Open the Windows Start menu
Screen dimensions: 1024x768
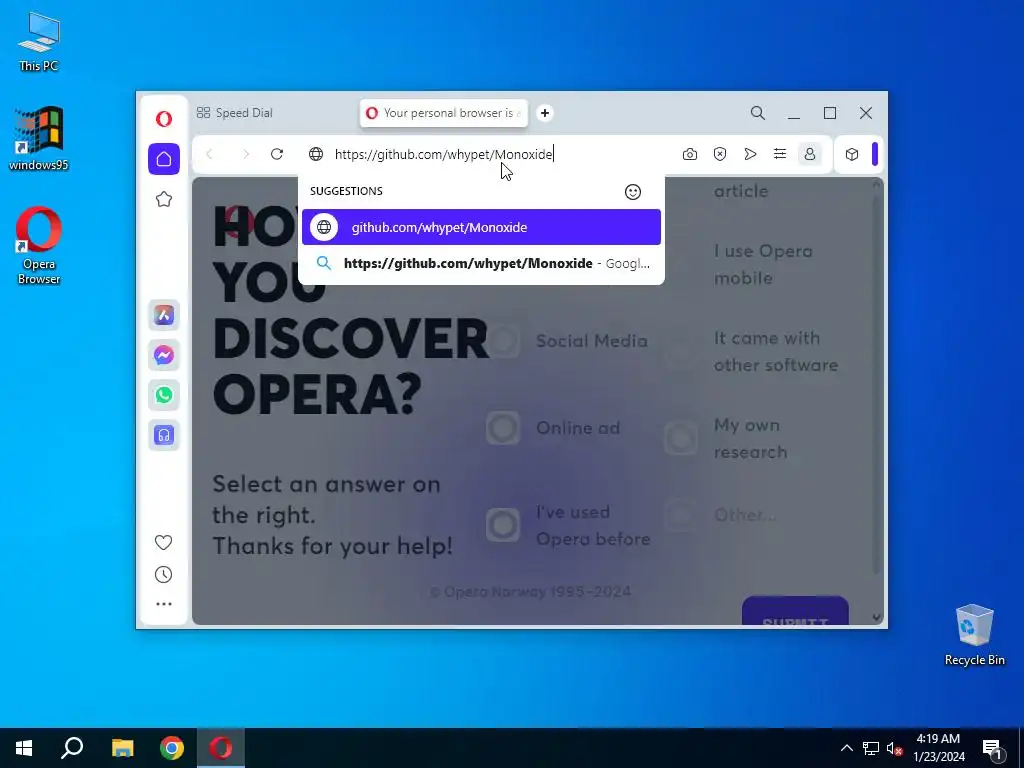pyautogui.click(x=24, y=748)
